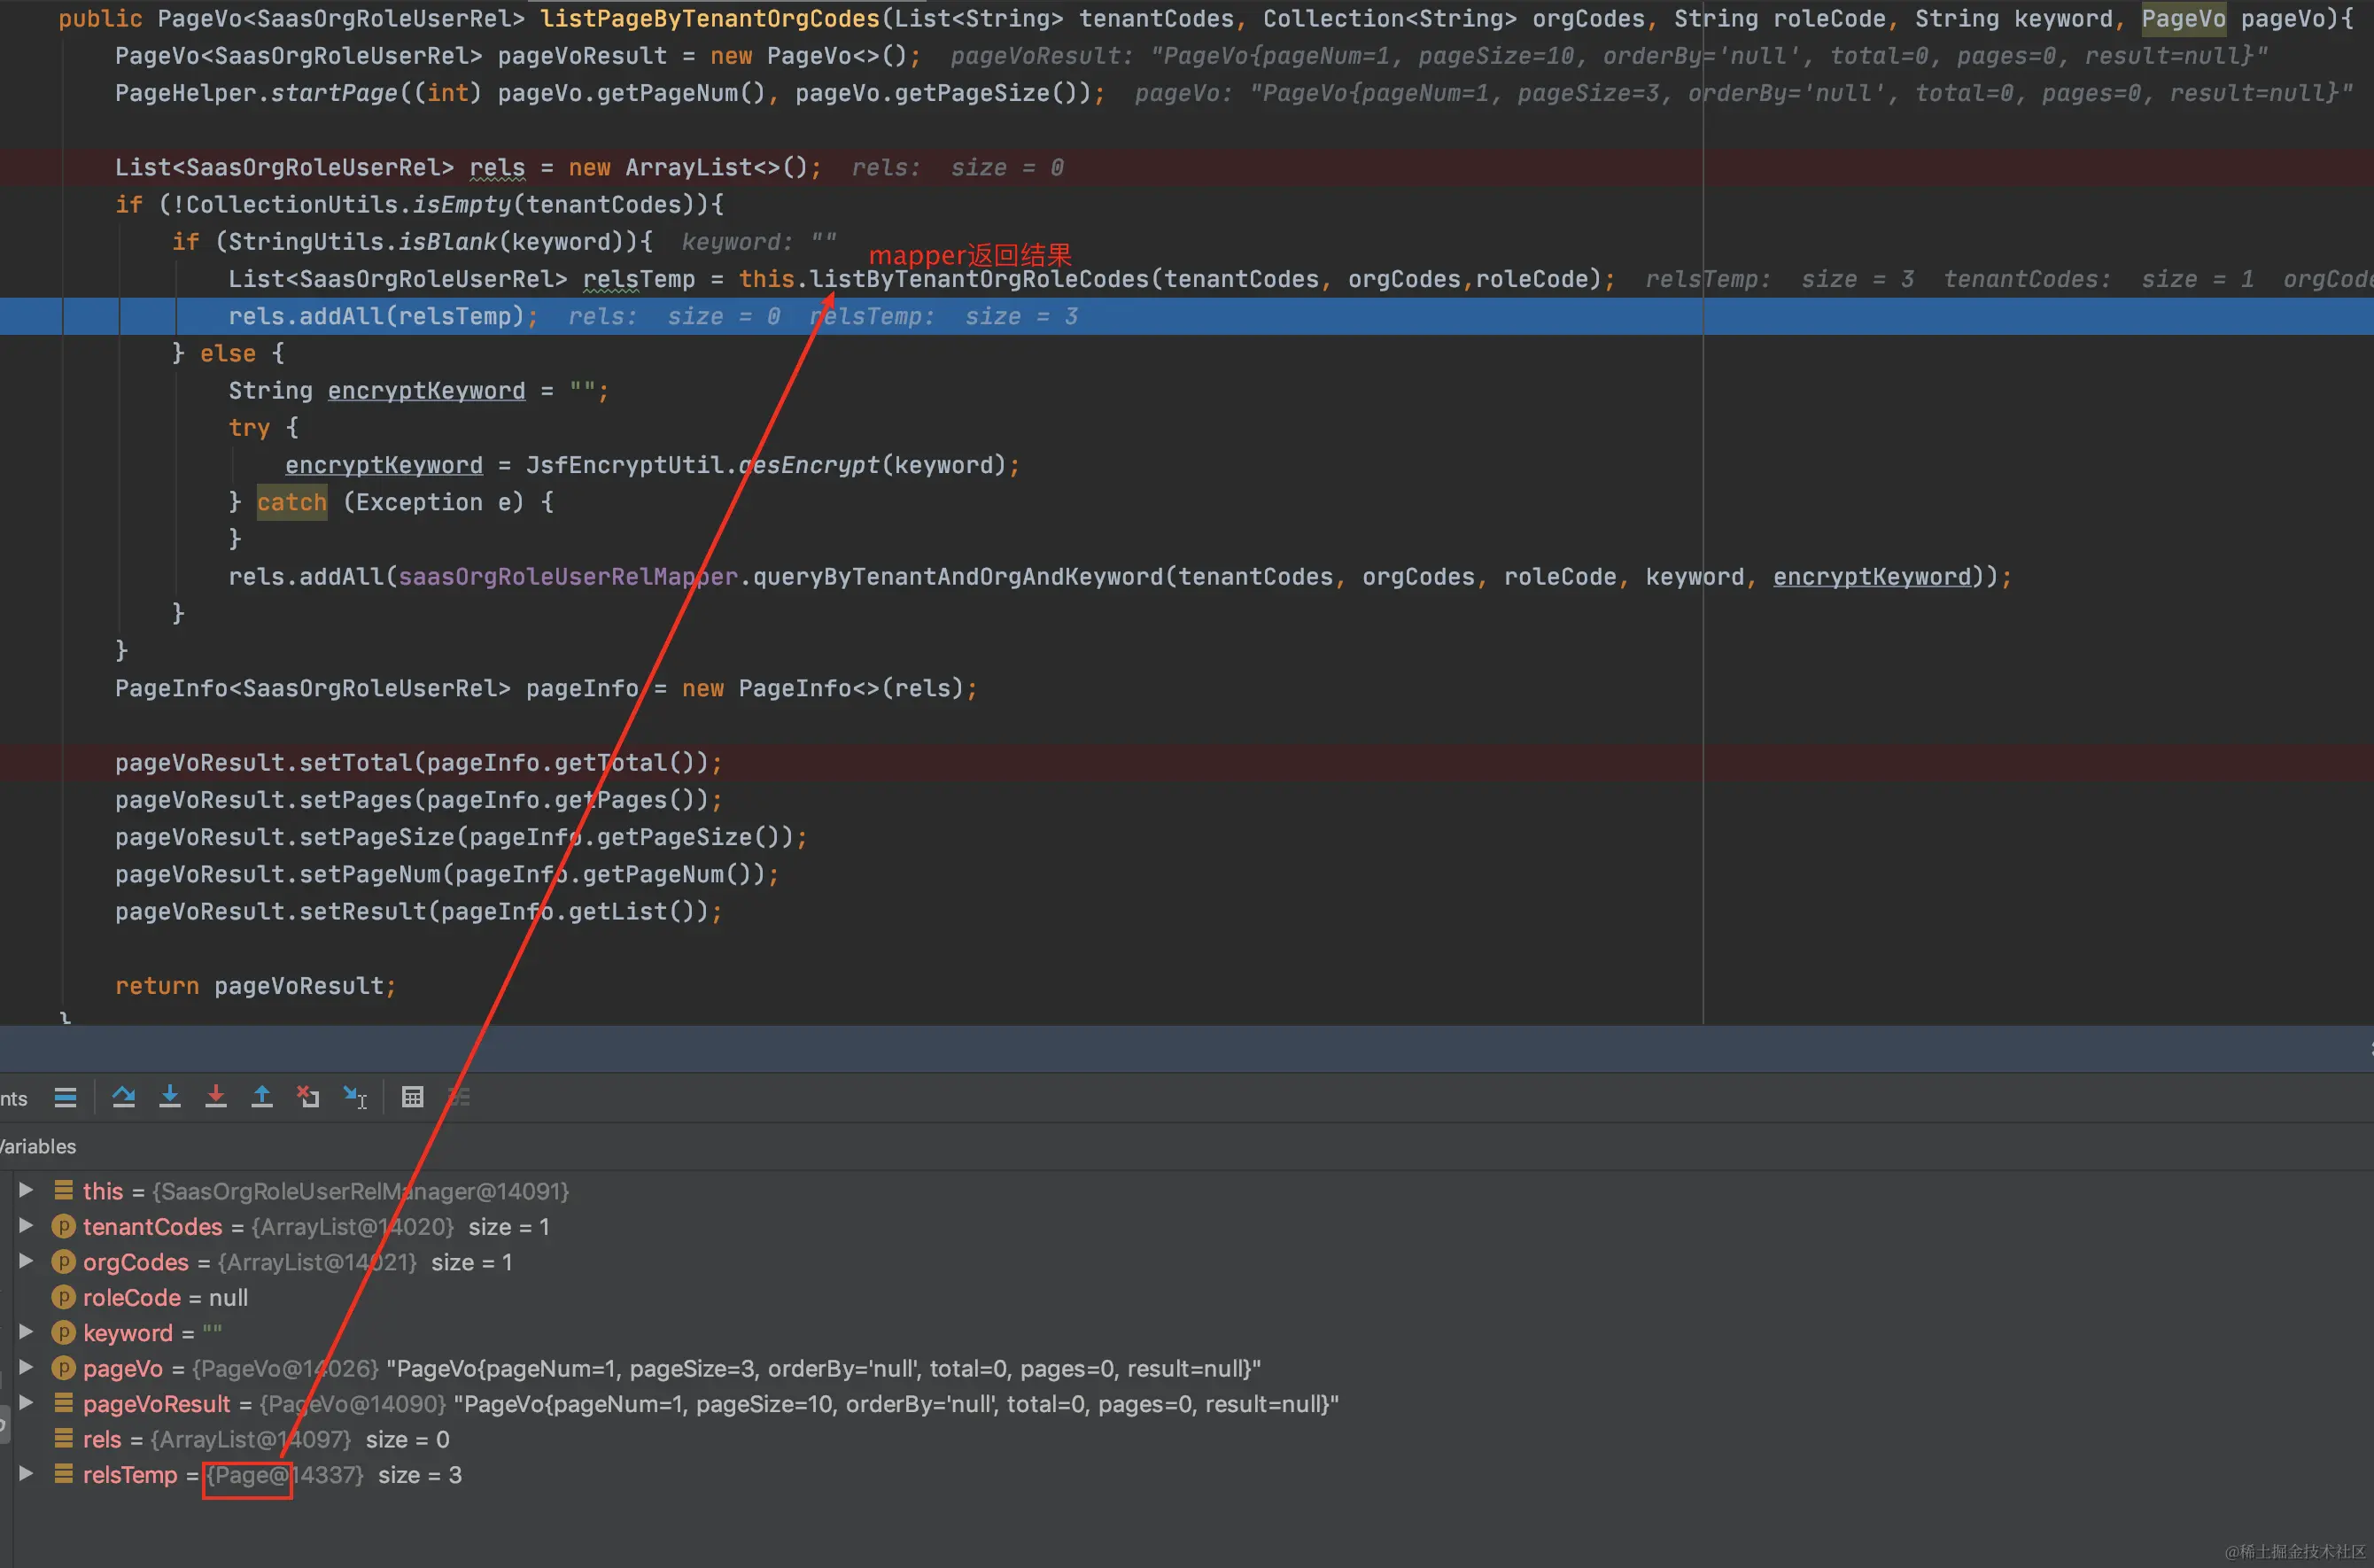2374x1568 pixels.
Task: Expand the 'this' SaasOrgRoleUserRelManager node
Action: [x=27, y=1190]
